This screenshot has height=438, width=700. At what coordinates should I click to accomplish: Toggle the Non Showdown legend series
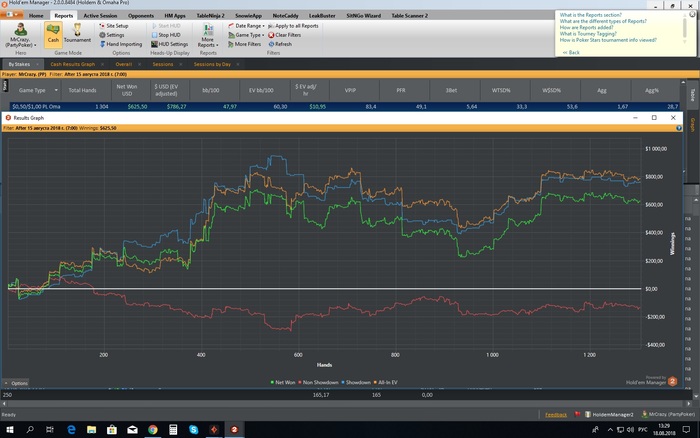pos(318,383)
